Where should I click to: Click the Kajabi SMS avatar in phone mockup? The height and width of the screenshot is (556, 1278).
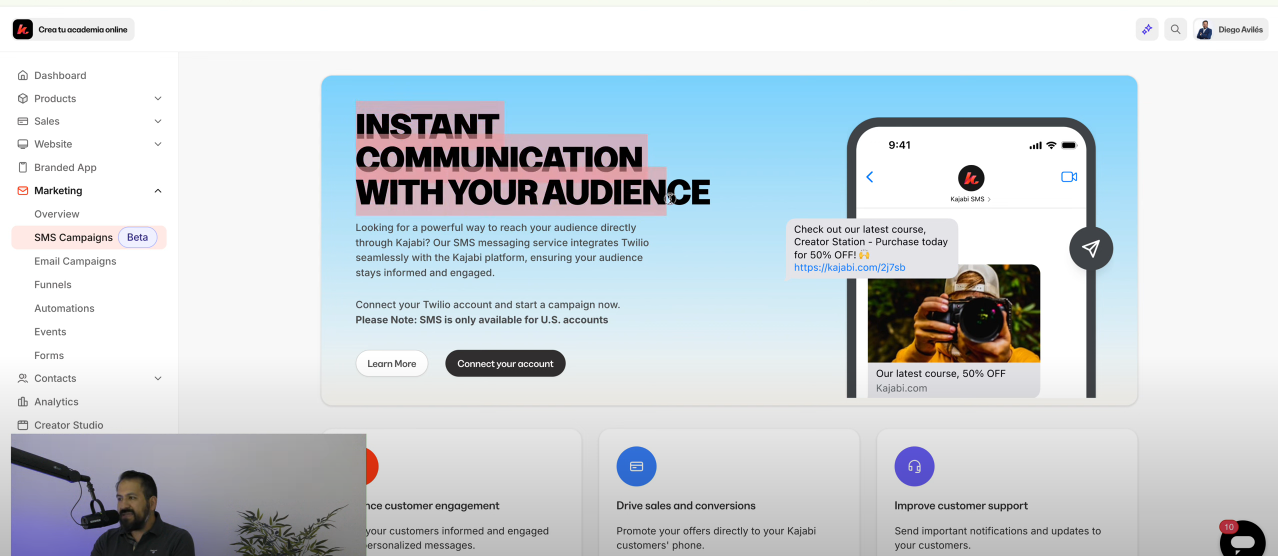pyautogui.click(x=971, y=178)
